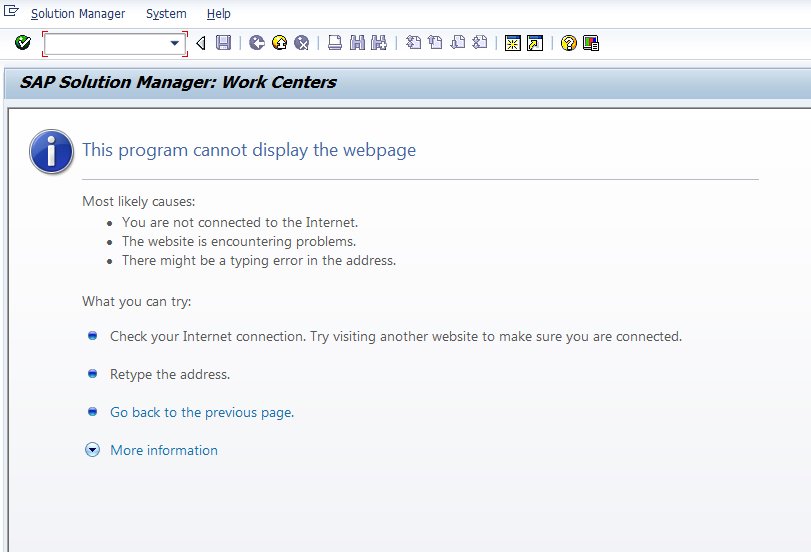Viewport: 811px width, 552px height.
Task: Click the Save diskette icon
Action: (x=223, y=43)
